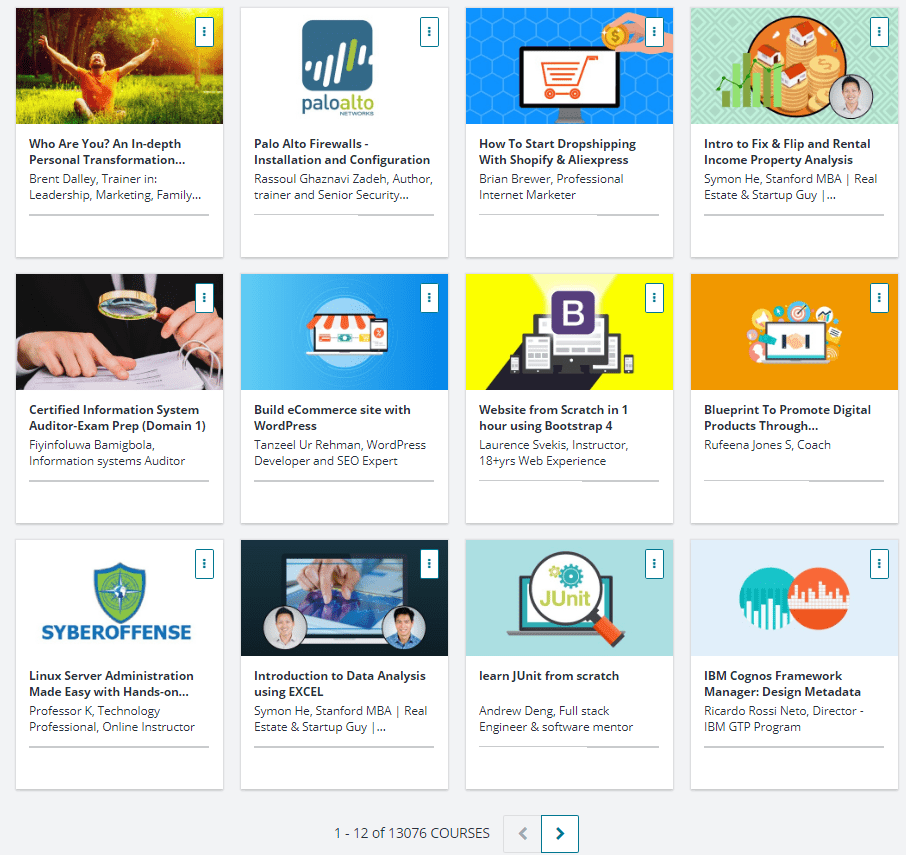
Task: Expand options menu on learn JUnit card
Action: (x=654, y=564)
